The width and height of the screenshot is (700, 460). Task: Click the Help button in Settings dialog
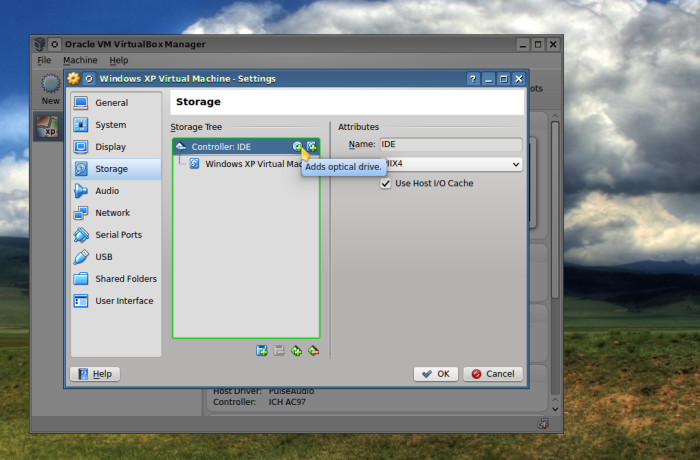tap(95, 374)
